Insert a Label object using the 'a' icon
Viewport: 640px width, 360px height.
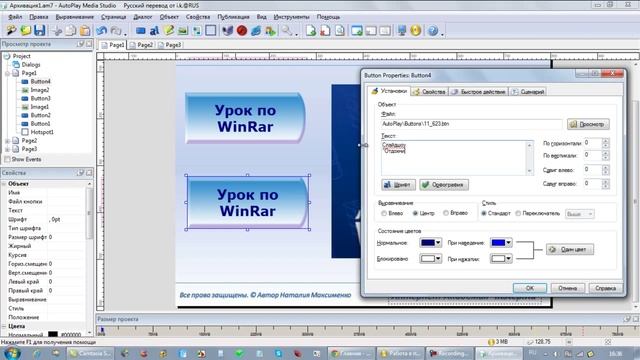pyautogui.click(x=154, y=31)
